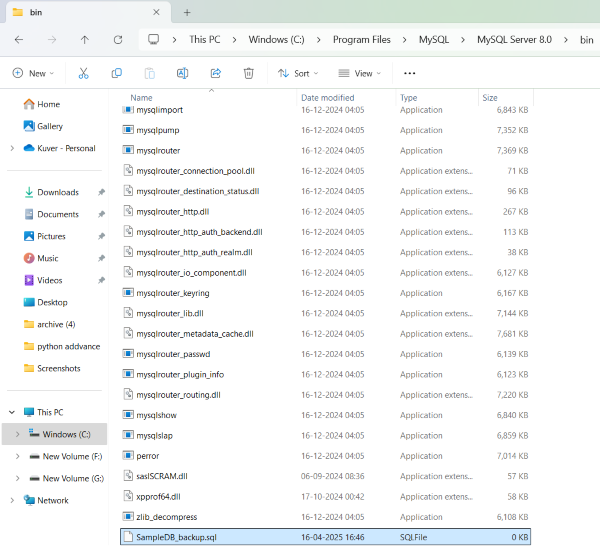
Task: Expand the Network tree node
Action: (12, 500)
